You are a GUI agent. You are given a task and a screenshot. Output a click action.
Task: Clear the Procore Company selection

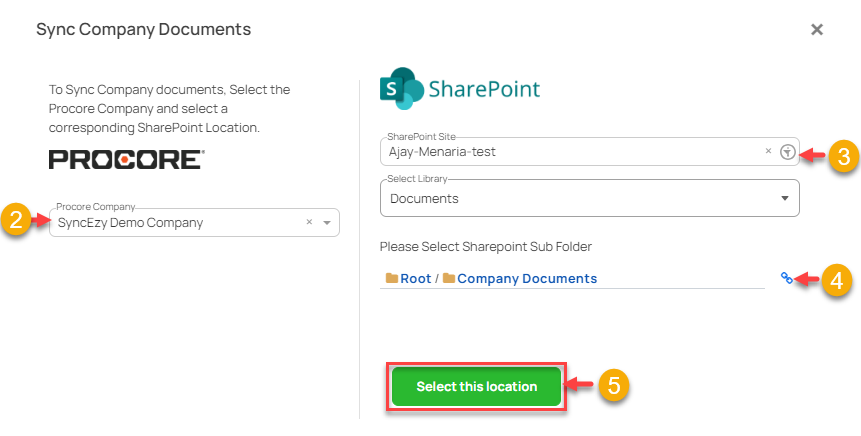(309, 222)
